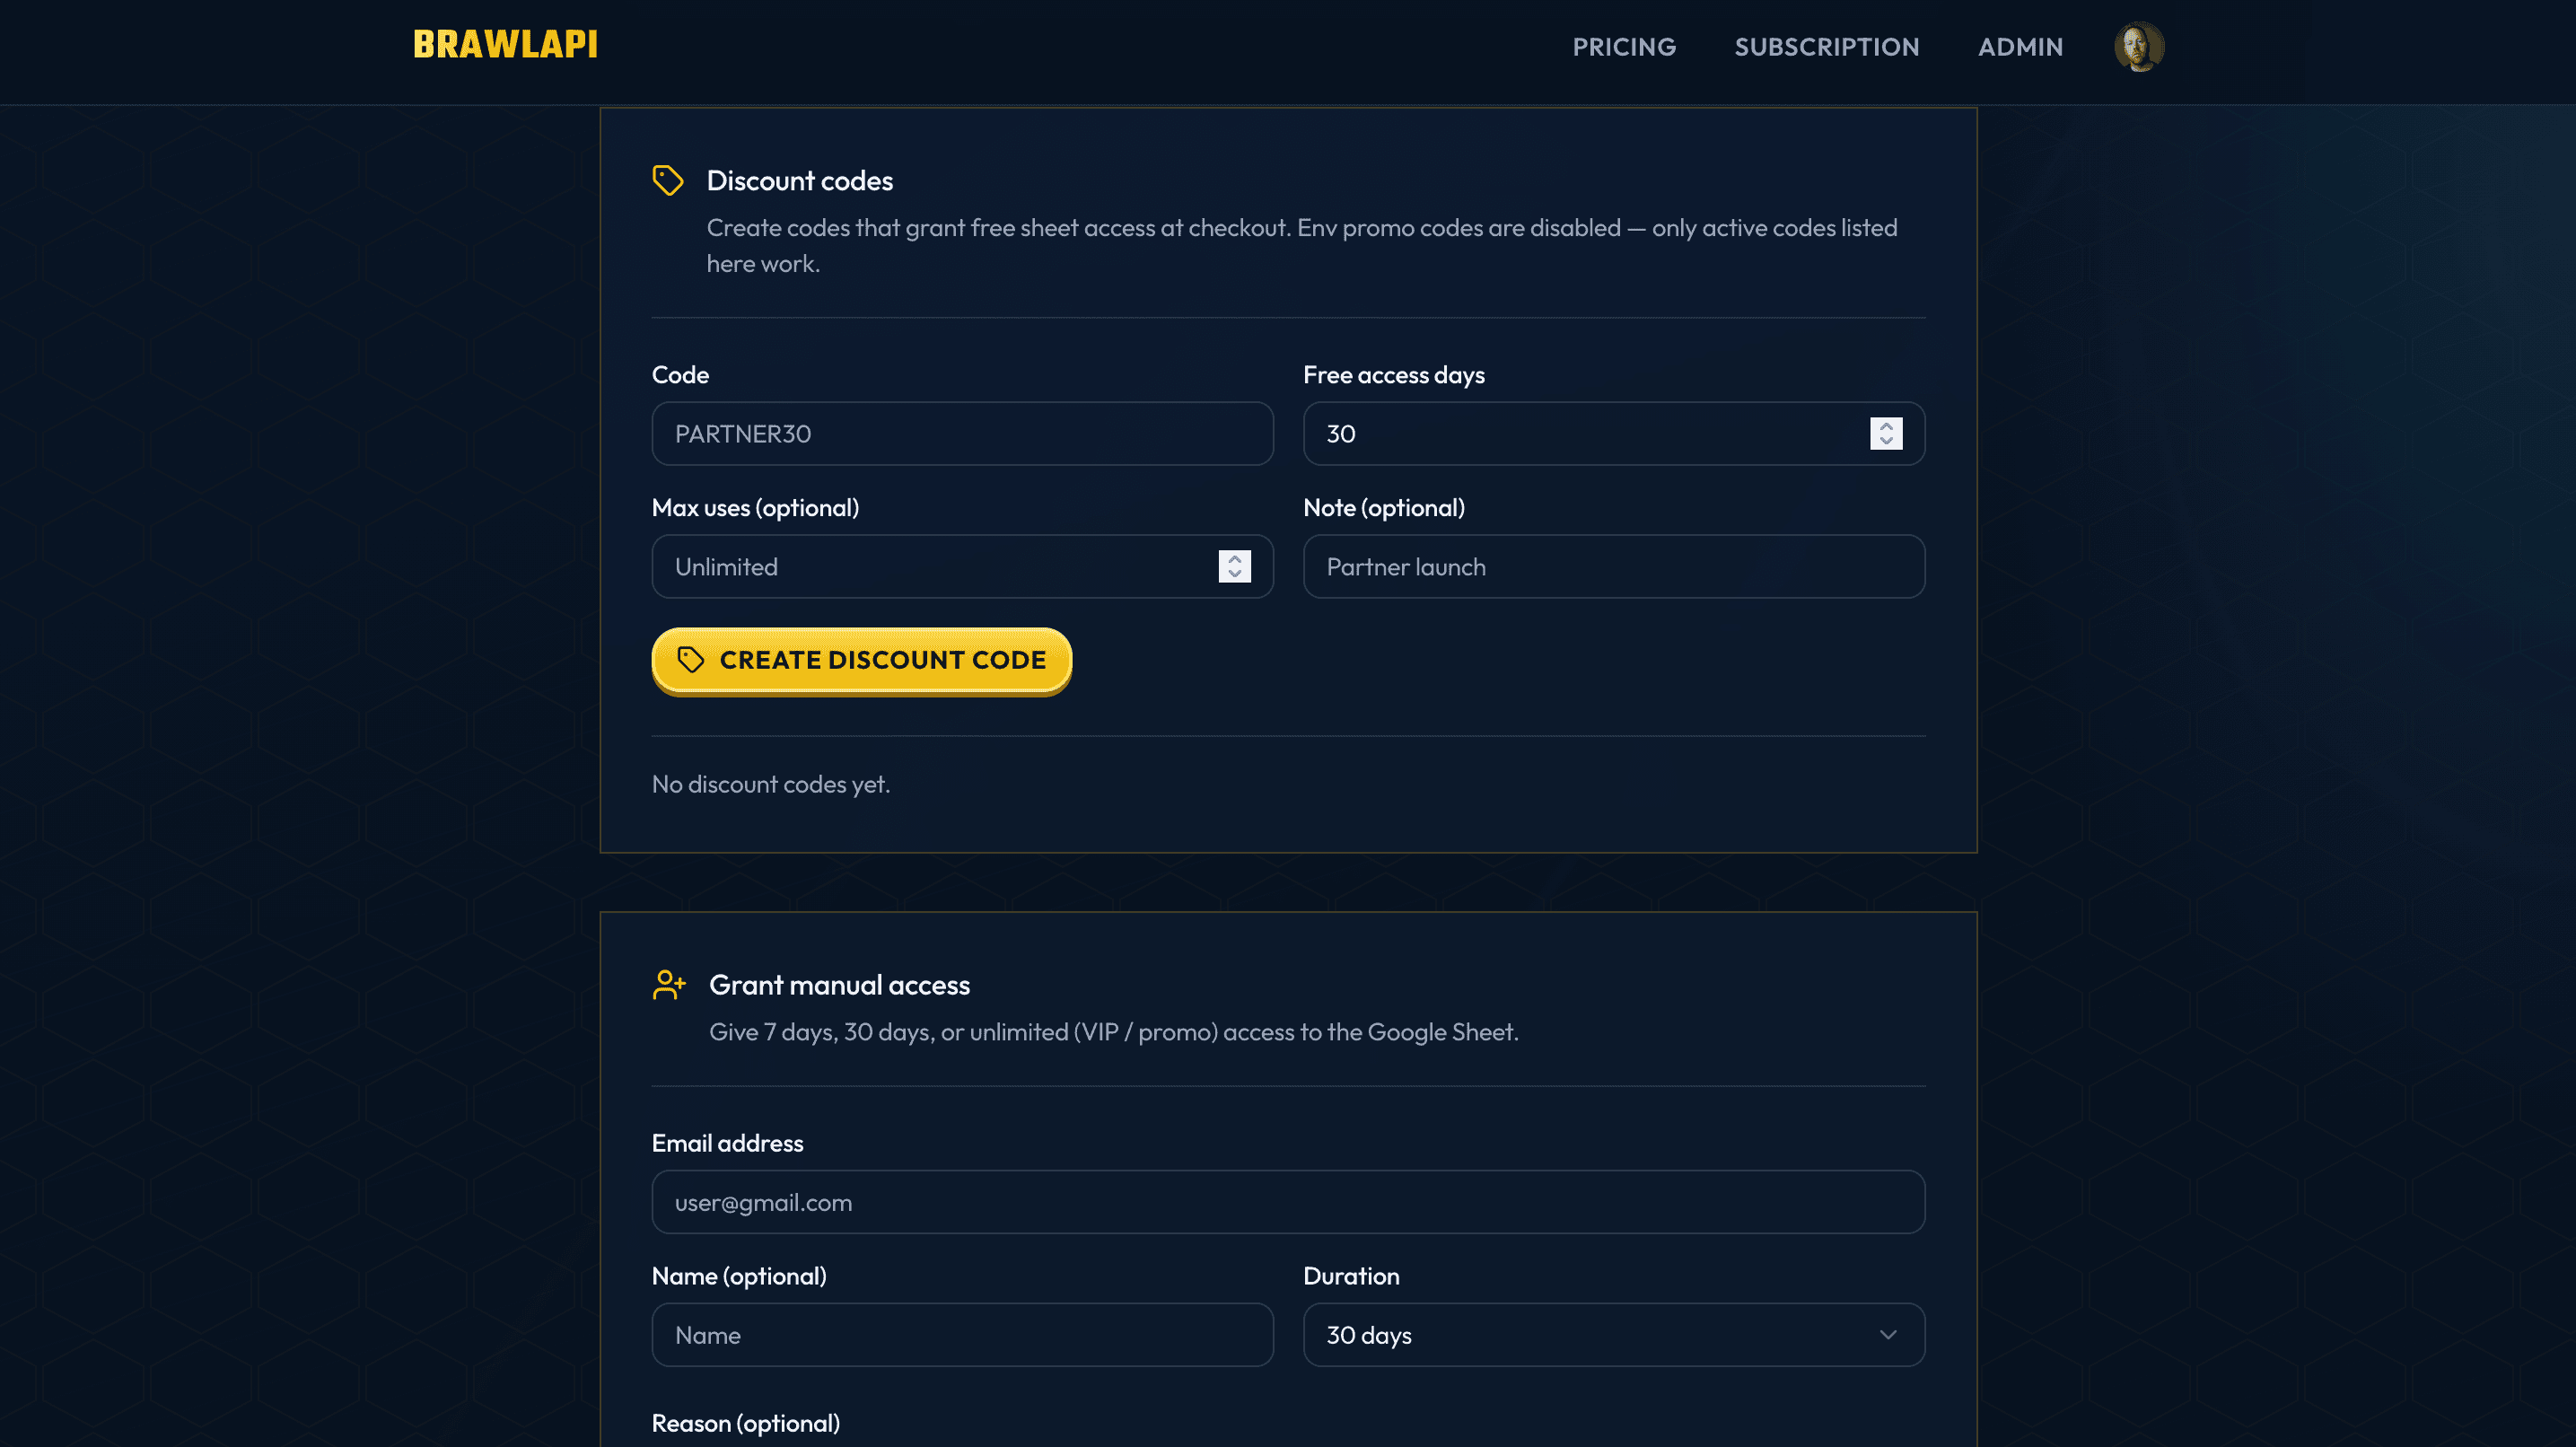Click the 'Reason (optional)' label
Viewport: 2576px width, 1447px height.
click(x=745, y=1424)
